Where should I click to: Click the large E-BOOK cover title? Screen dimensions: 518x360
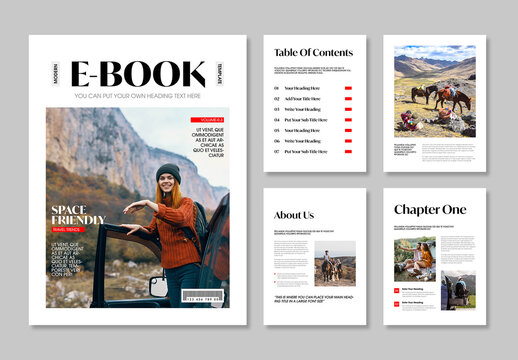[x=138, y=74]
